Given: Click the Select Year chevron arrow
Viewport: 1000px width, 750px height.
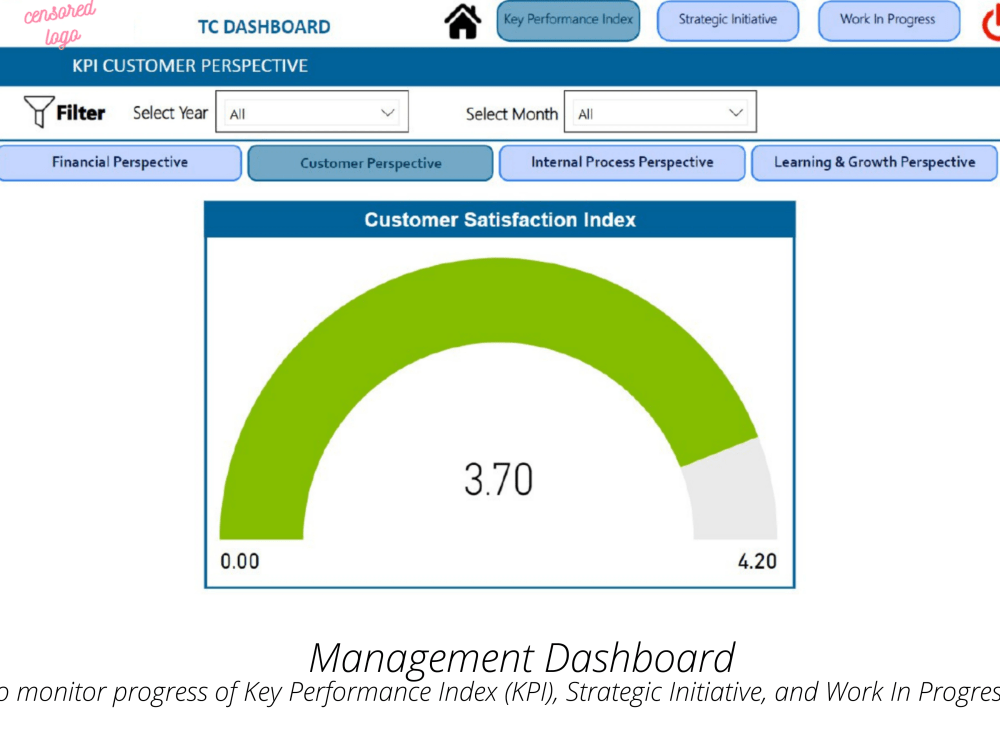Looking at the screenshot, I should [x=387, y=113].
